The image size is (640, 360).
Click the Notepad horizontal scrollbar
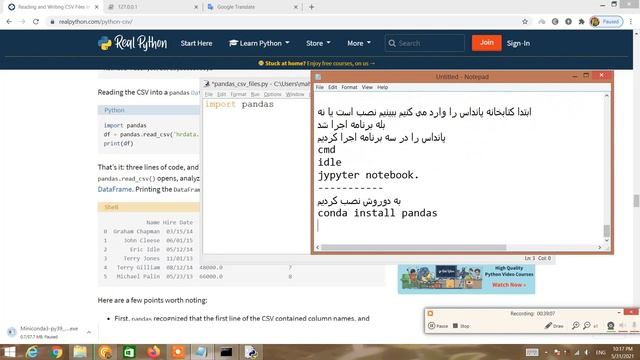click(x=413, y=247)
